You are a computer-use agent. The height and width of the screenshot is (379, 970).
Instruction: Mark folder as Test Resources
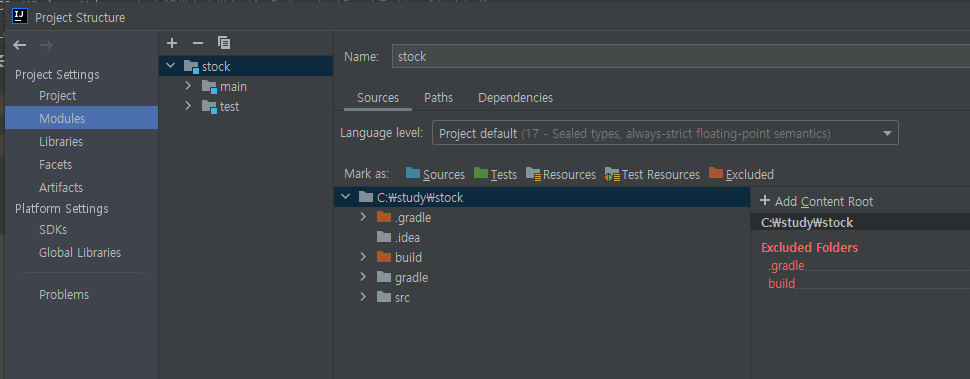[653, 174]
